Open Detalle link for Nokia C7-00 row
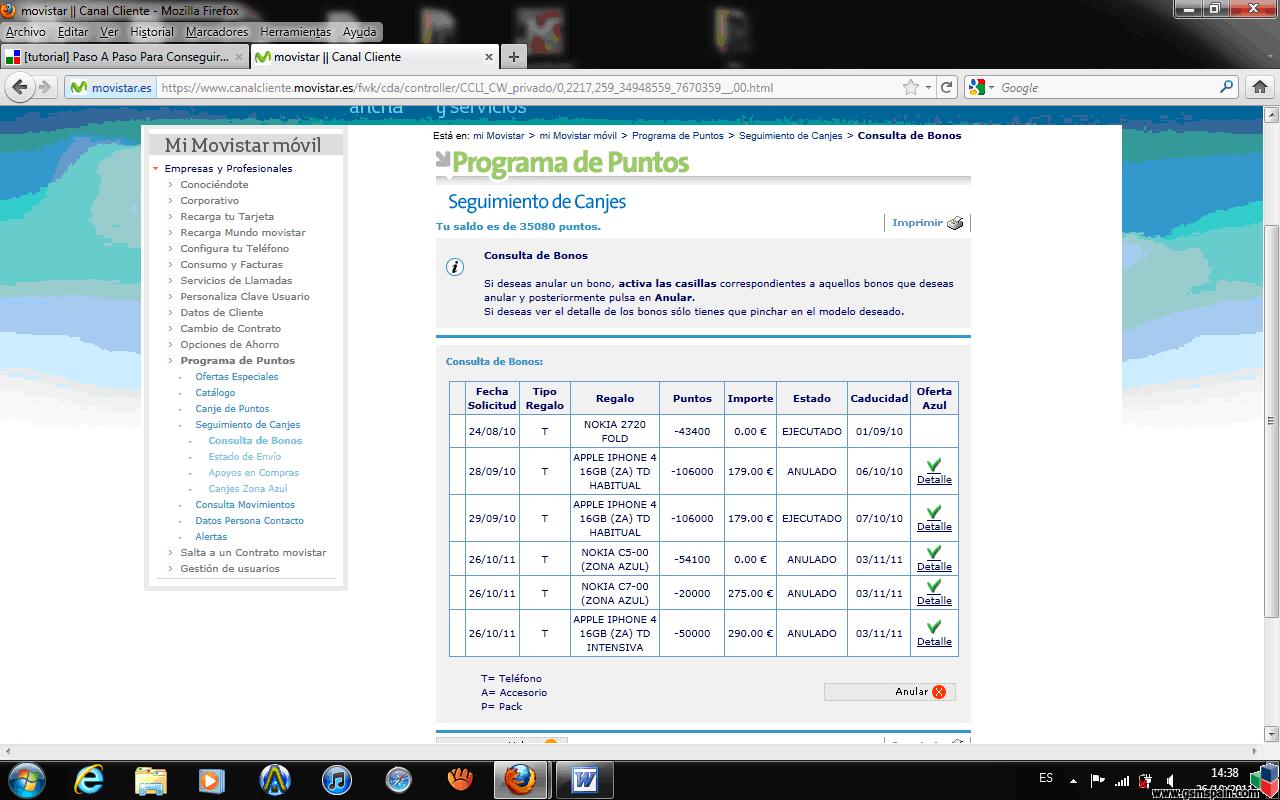Image resolution: width=1280 pixels, height=800 pixels. 934,601
